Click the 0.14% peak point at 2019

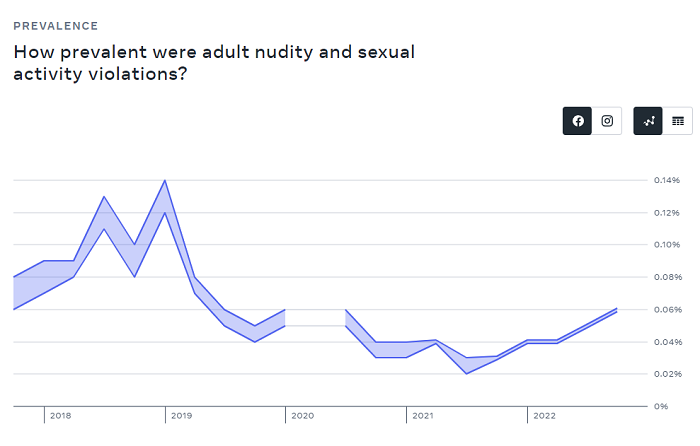click(x=165, y=180)
